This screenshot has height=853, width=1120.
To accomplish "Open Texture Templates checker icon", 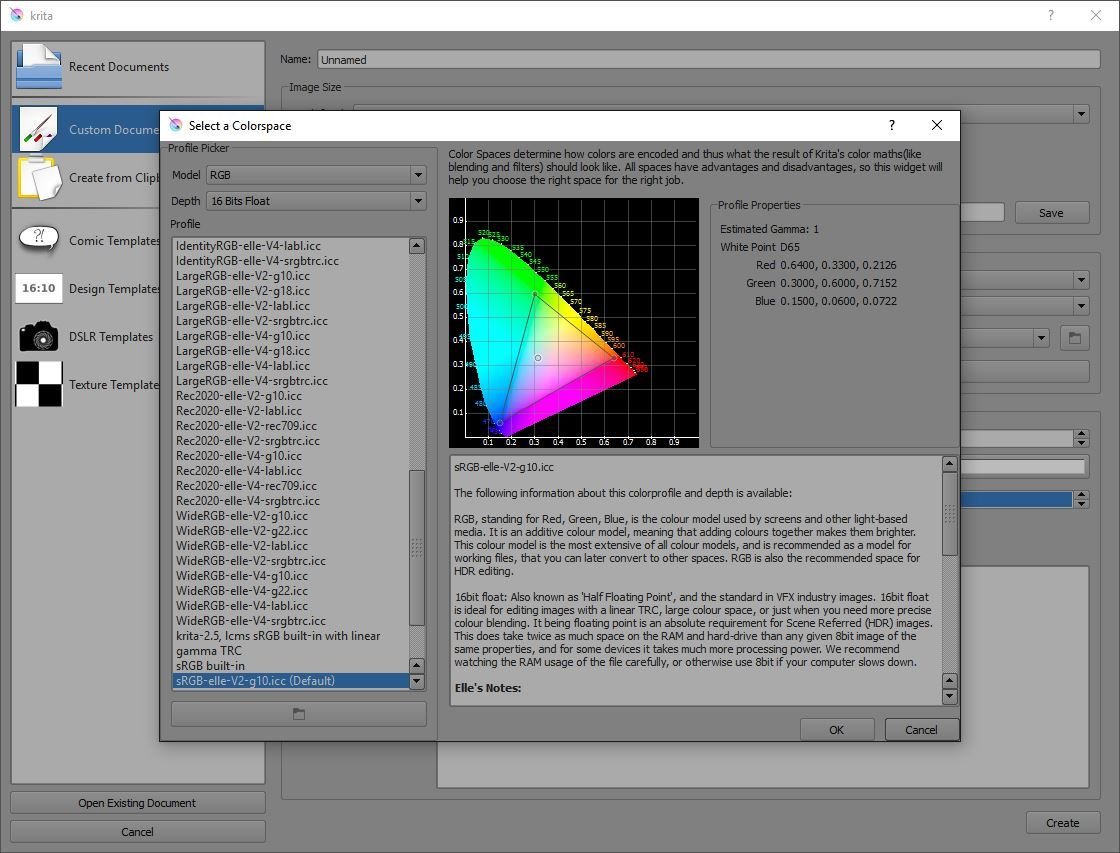I will 39,384.
